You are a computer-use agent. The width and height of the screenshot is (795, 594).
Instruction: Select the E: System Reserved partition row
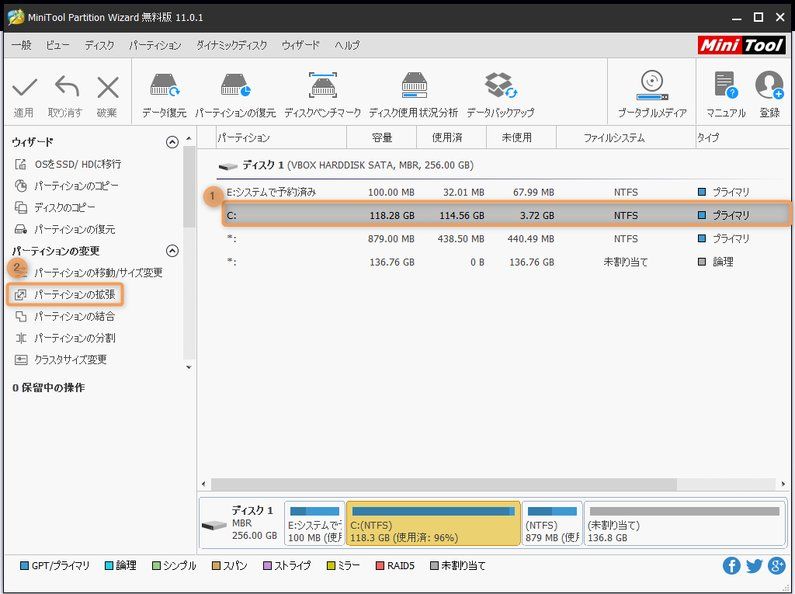pos(503,192)
